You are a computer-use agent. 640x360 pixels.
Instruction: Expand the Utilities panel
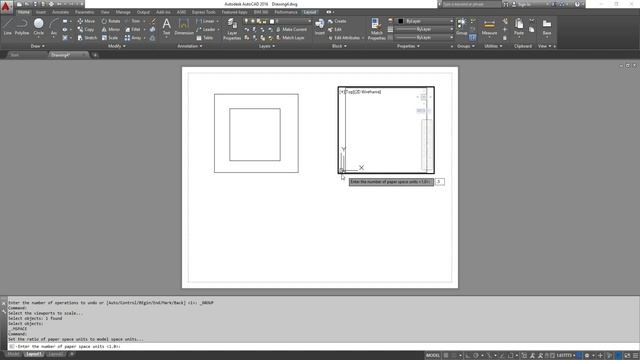(x=493, y=46)
